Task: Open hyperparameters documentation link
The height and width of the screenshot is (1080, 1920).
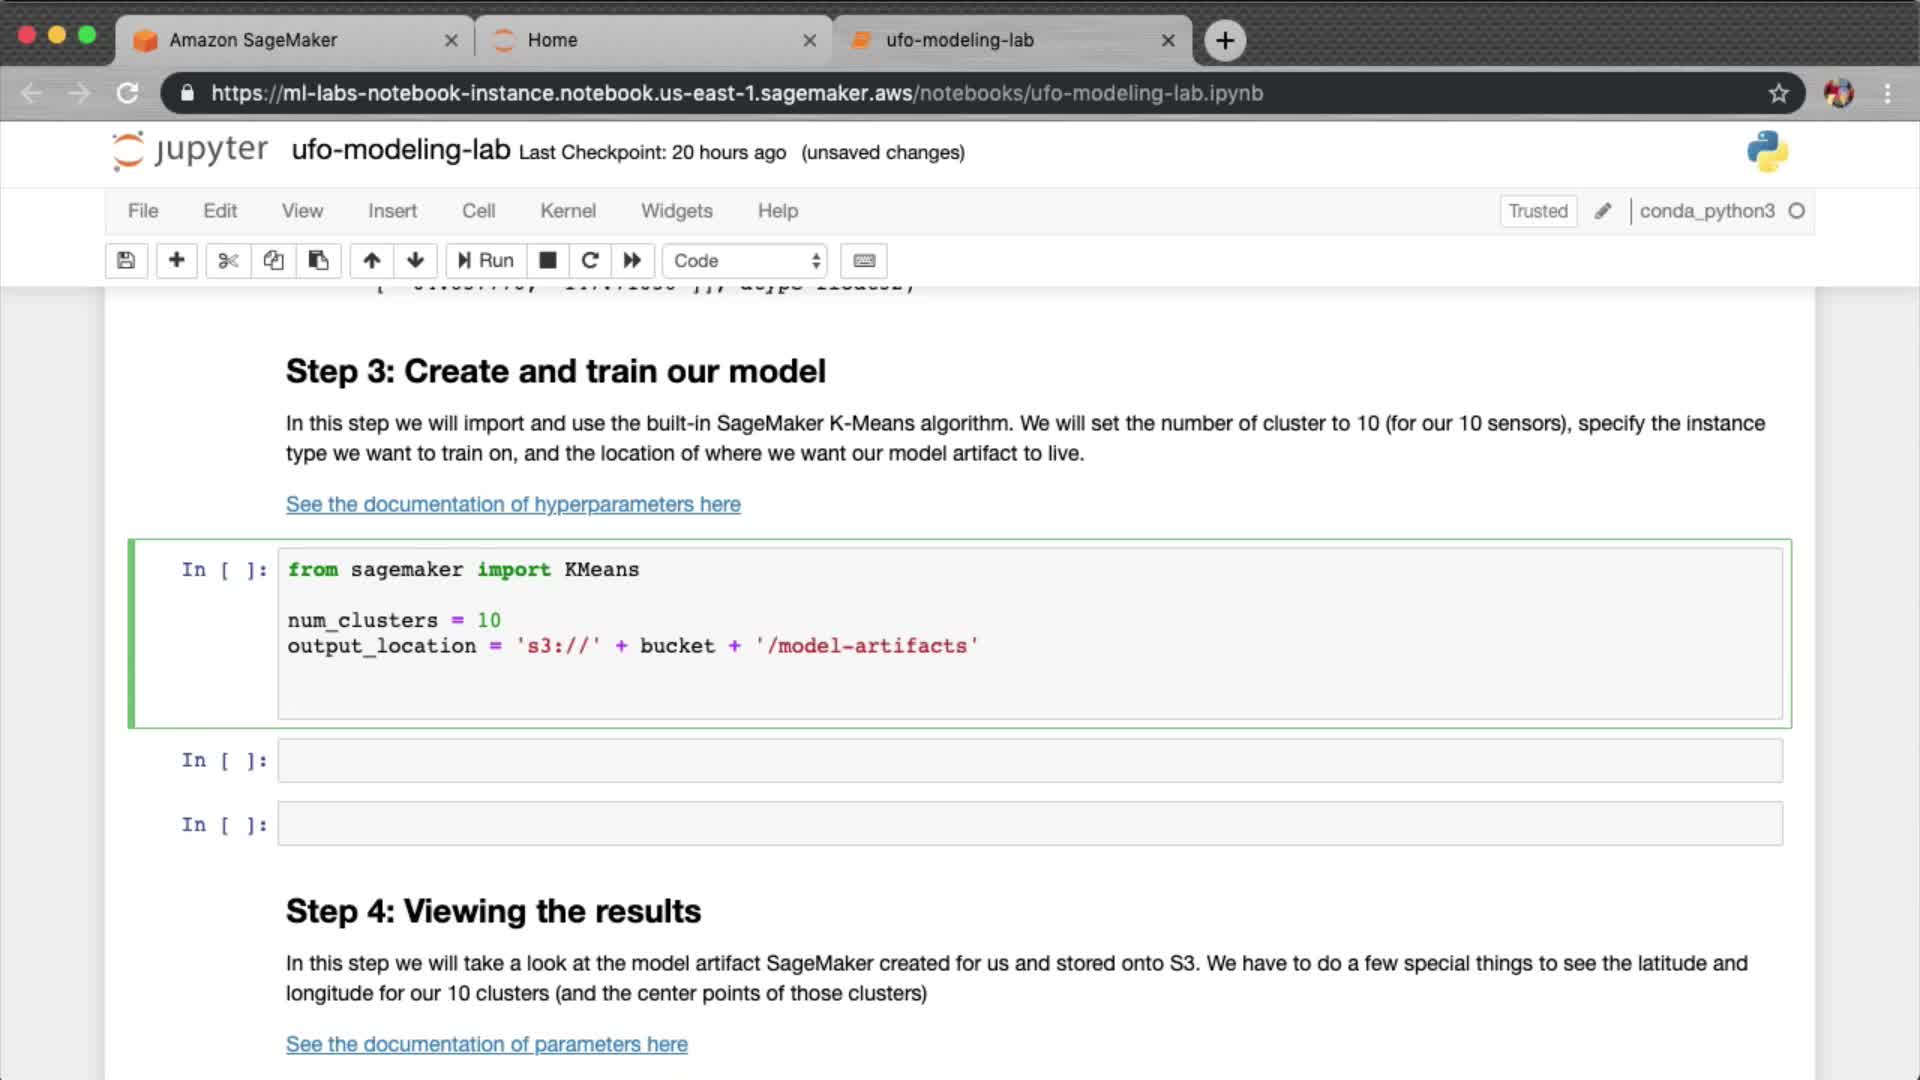Action: (x=513, y=505)
